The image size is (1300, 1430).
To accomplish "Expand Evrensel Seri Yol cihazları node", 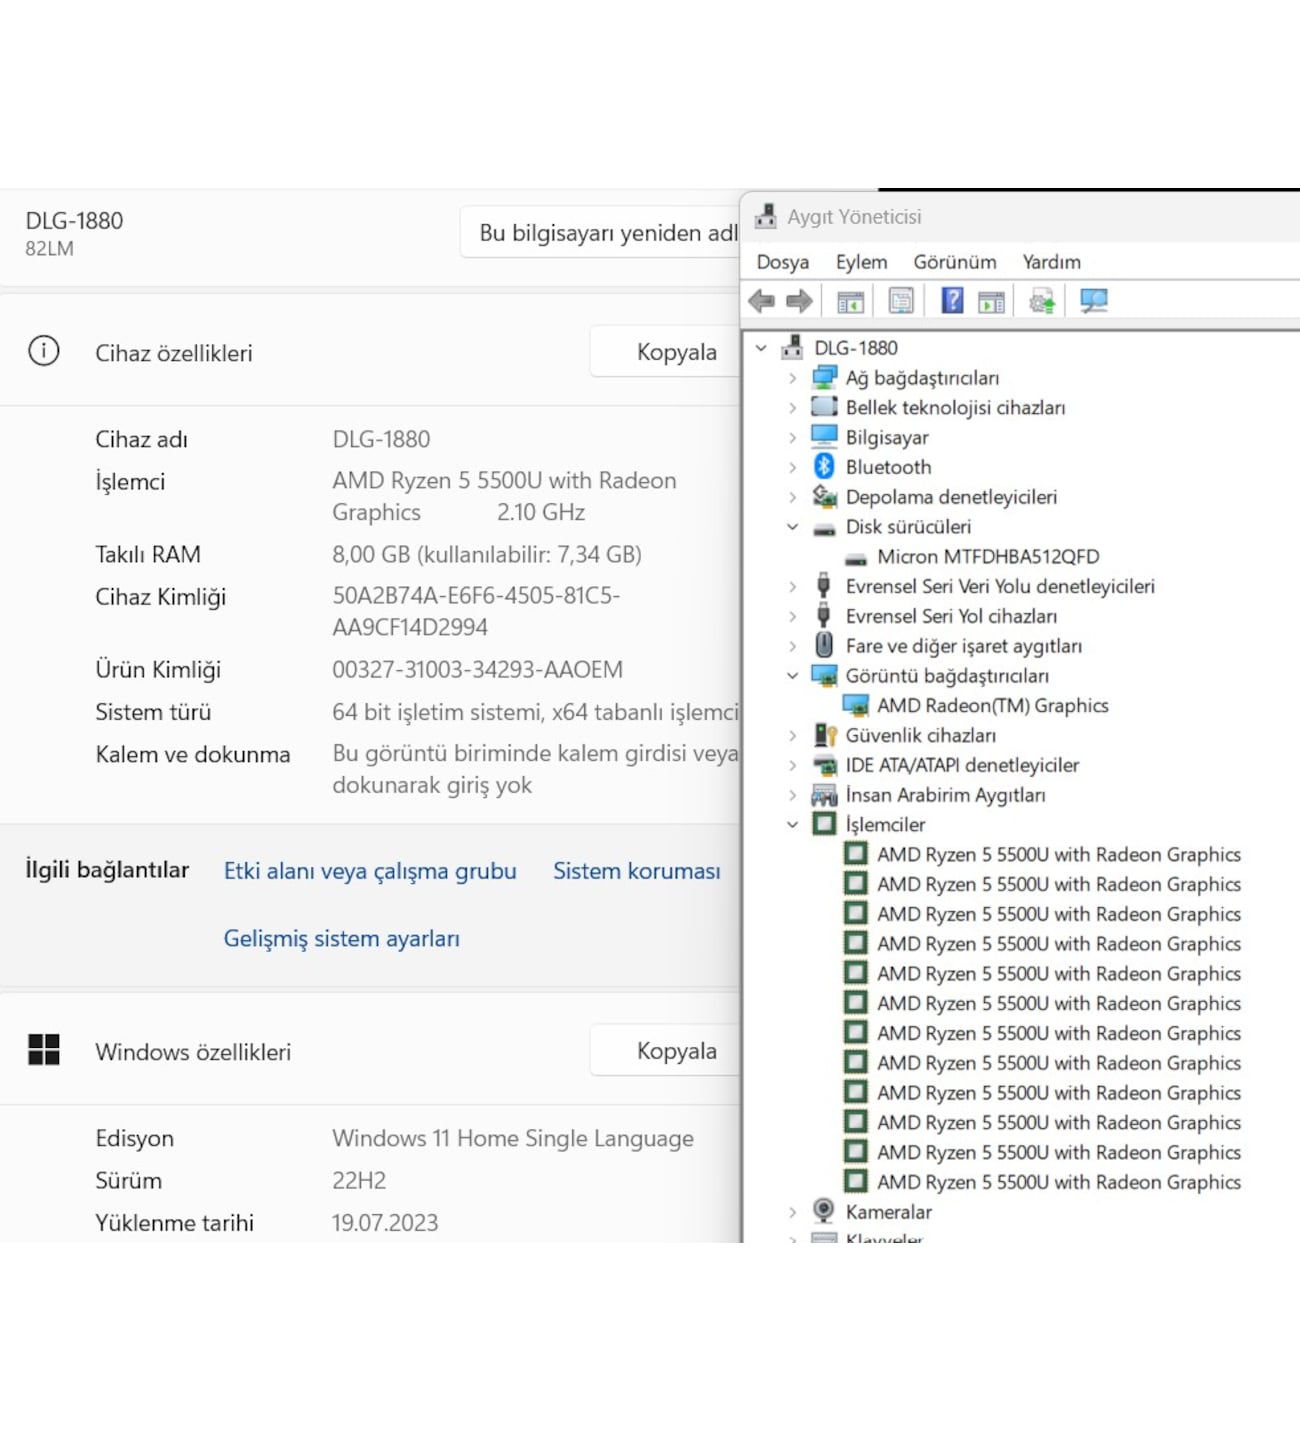I will tap(792, 616).
